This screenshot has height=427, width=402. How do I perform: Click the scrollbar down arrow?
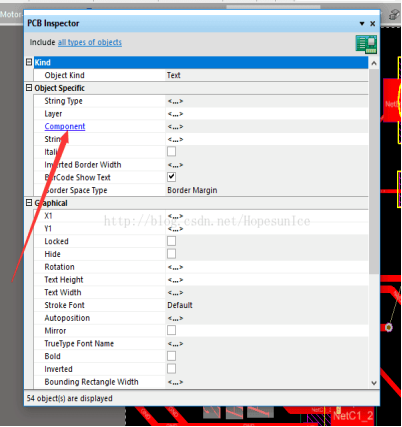pos(374,383)
